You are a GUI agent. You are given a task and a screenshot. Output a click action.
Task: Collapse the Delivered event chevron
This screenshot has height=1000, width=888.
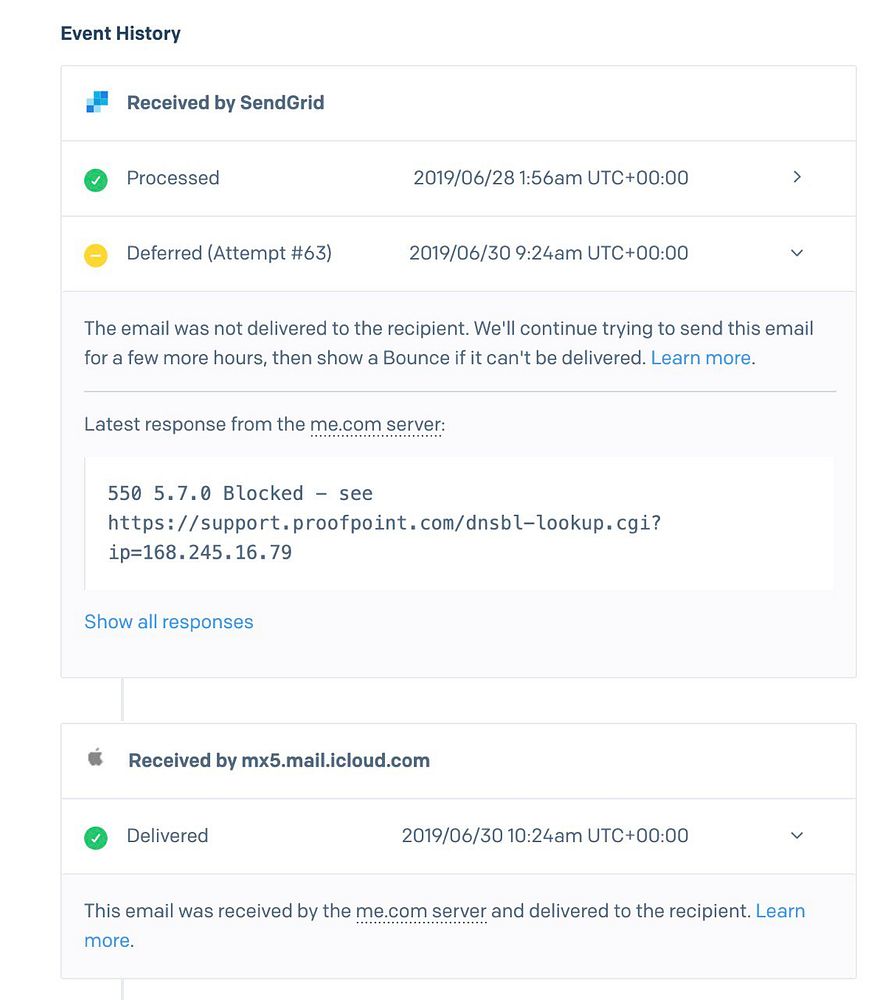click(797, 835)
